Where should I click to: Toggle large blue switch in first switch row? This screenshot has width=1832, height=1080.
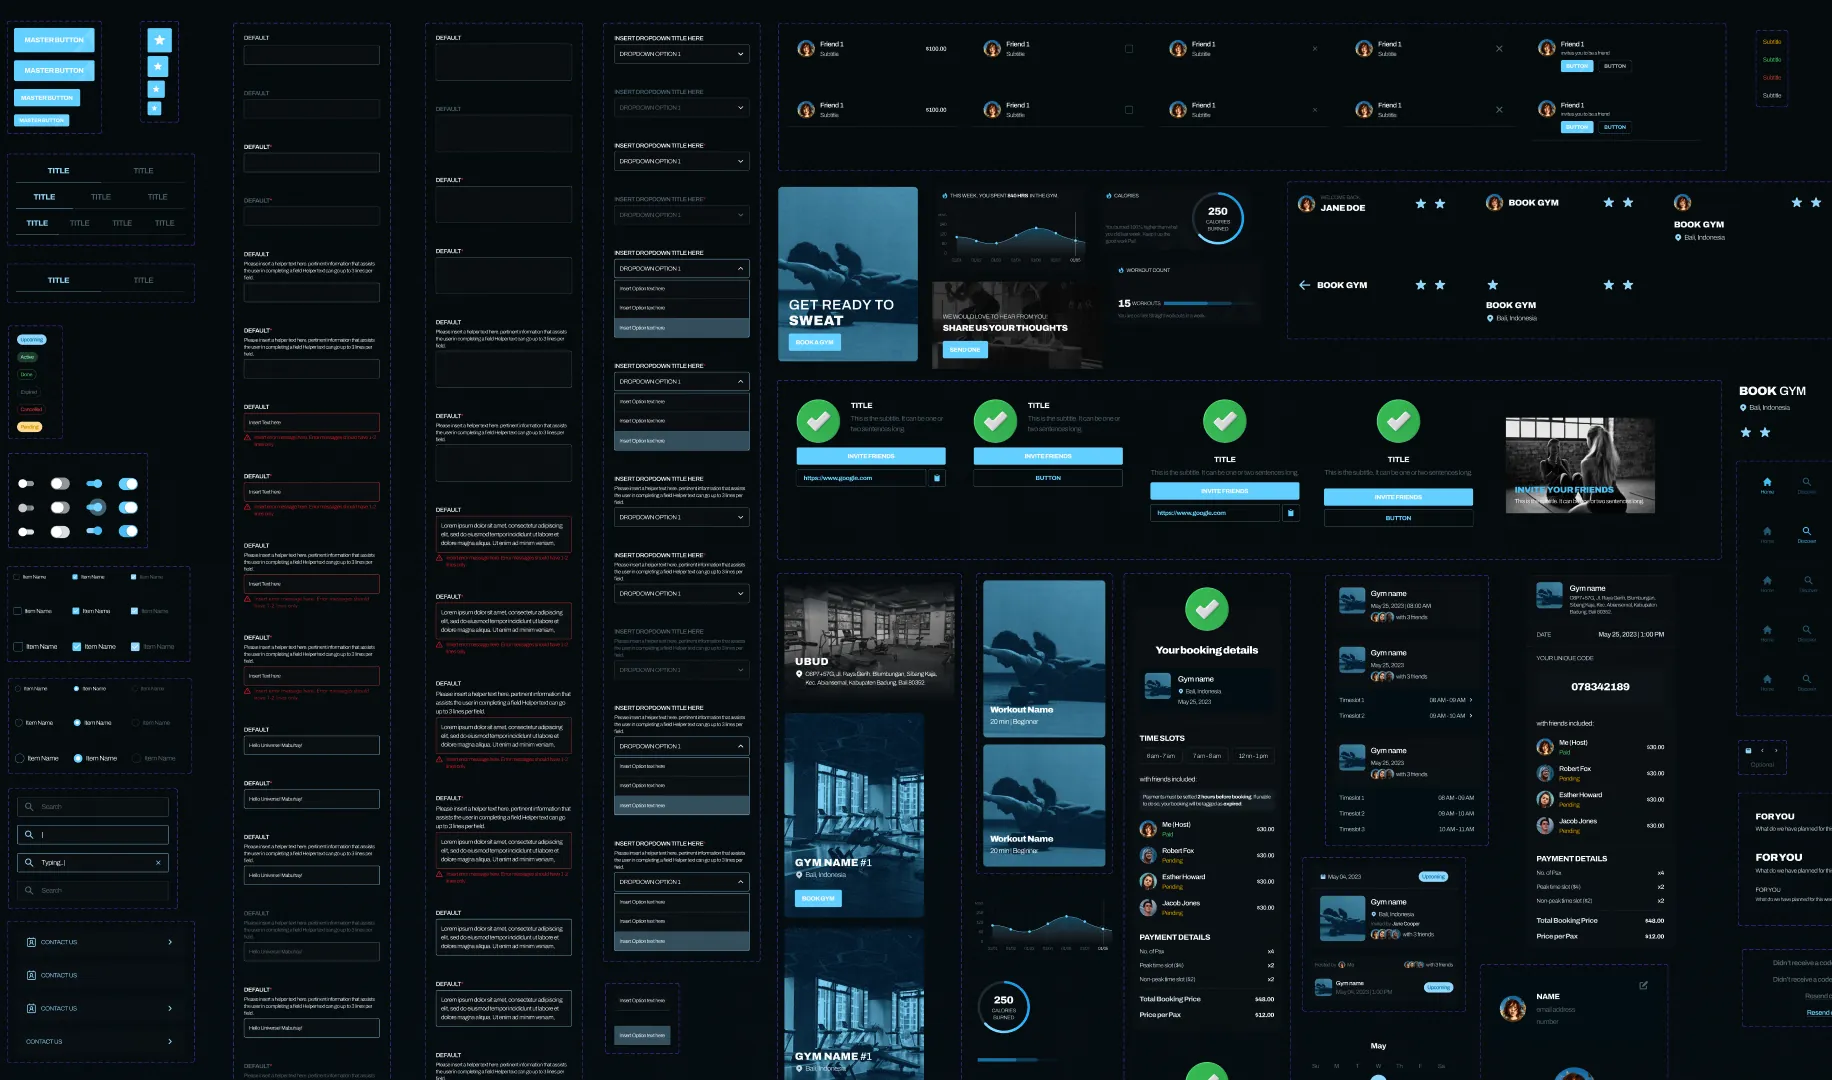[x=128, y=484]
